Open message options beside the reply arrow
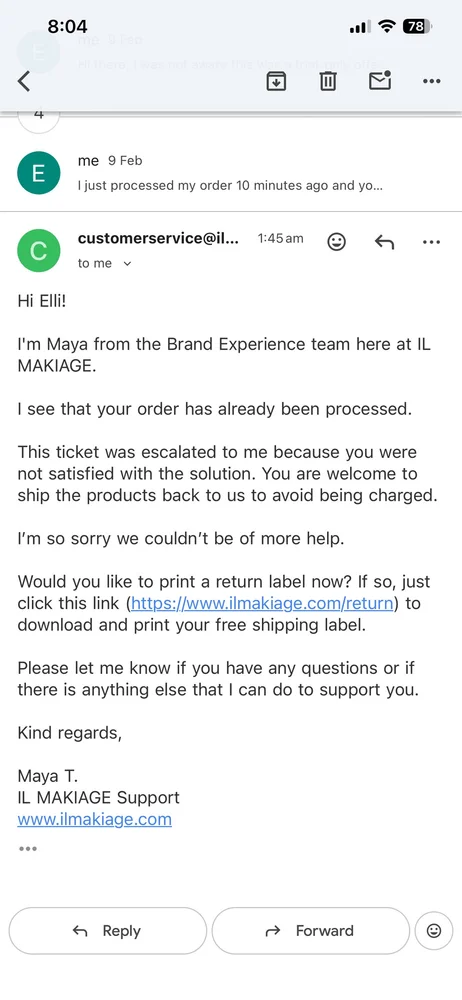Image resolution: width=462 pixels, height=1000 pixels. (x=432, y=242)
